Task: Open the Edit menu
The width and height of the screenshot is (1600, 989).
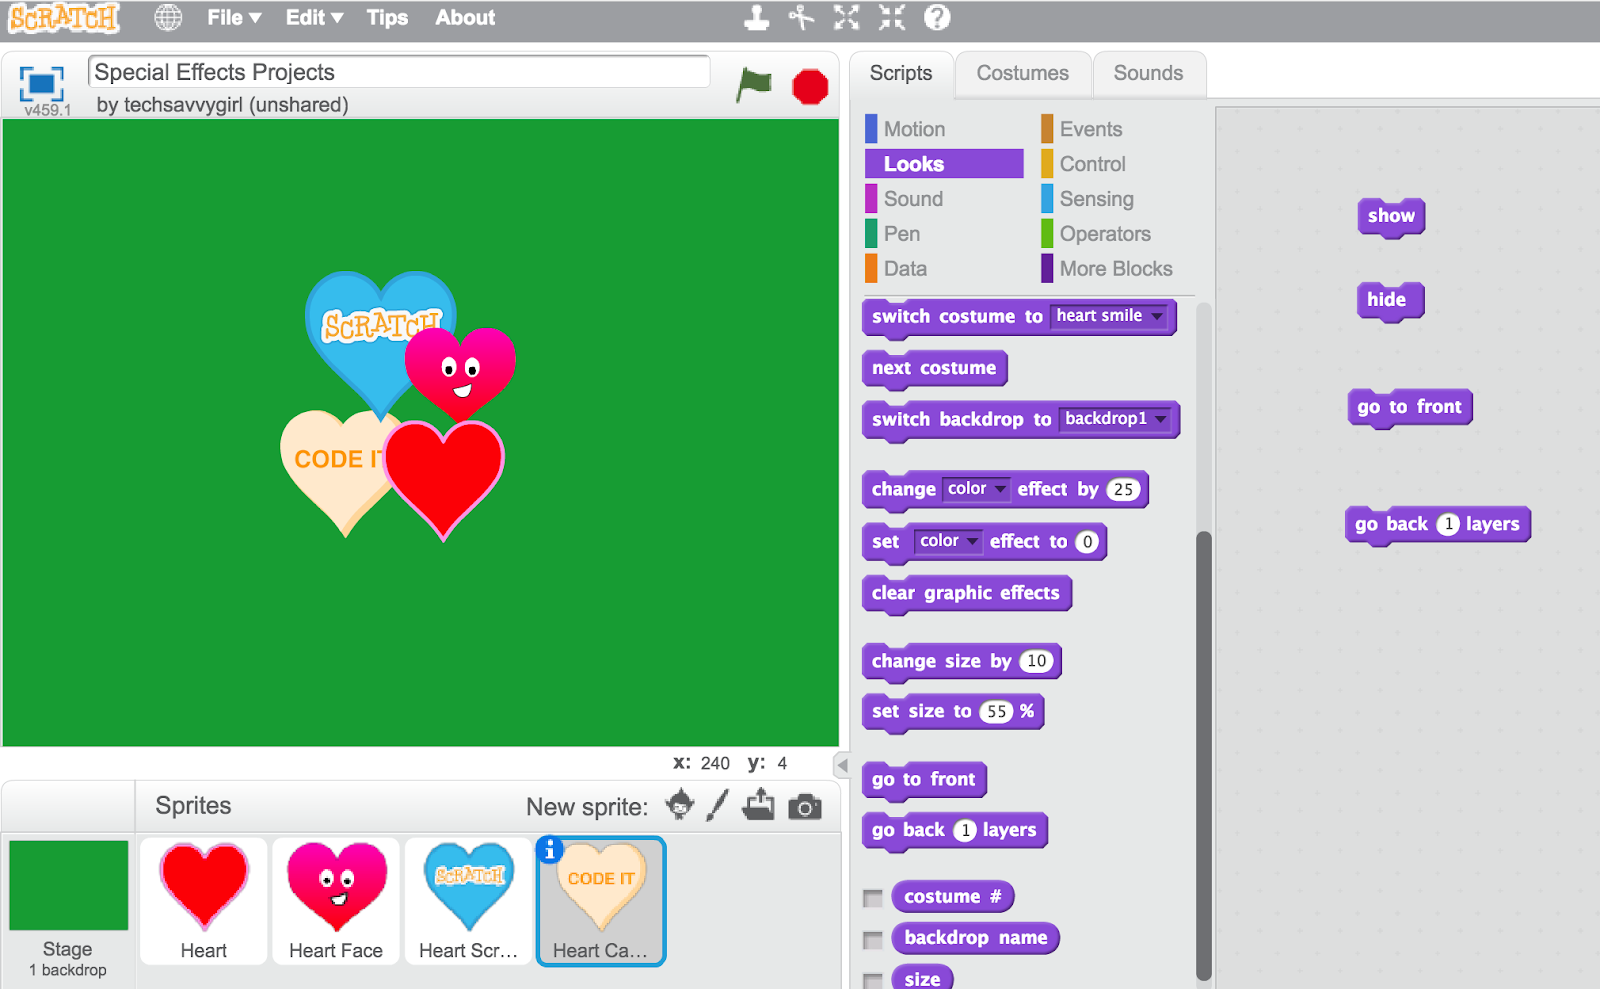Action: click(314, 17)
